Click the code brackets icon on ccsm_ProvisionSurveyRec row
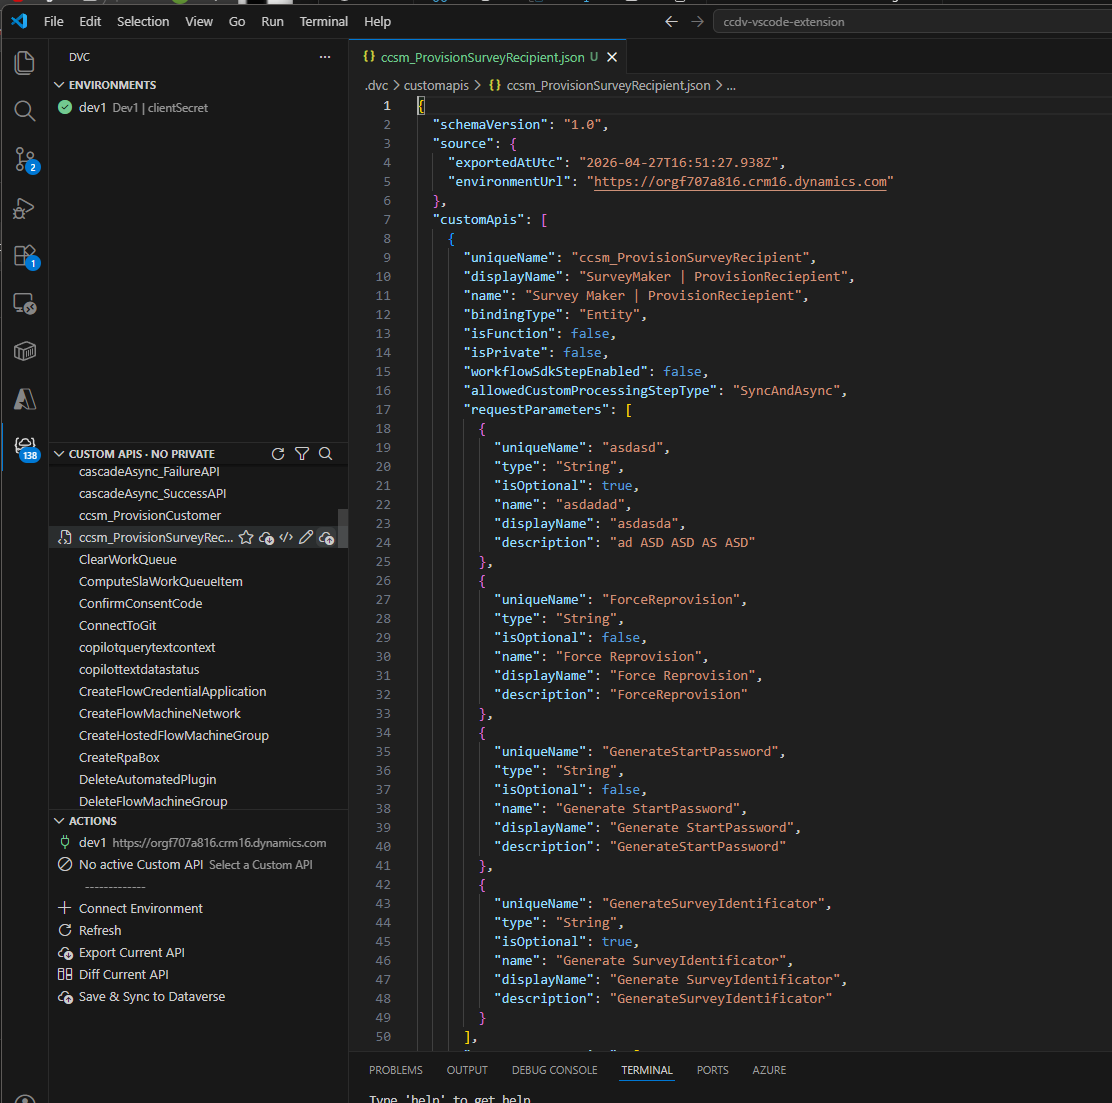The width and height of the screenshot is (1112, 1103). [286, 538]
